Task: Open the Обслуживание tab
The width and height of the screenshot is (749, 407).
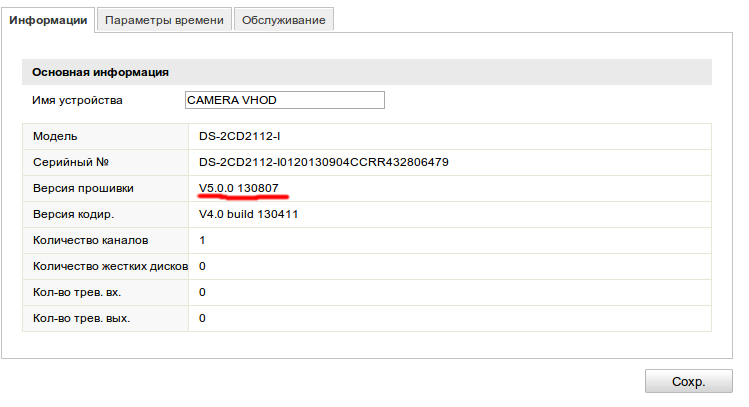Action: 284,20
